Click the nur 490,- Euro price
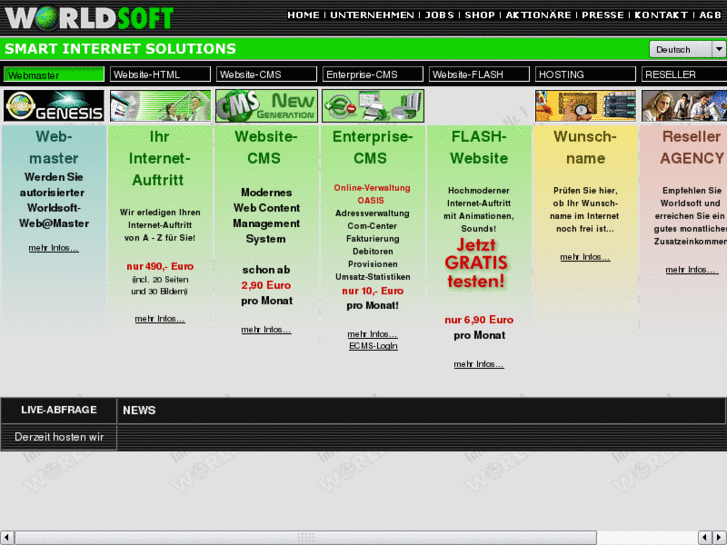The width and height of the screenshot is (727, 545). (x=160, y=267)
